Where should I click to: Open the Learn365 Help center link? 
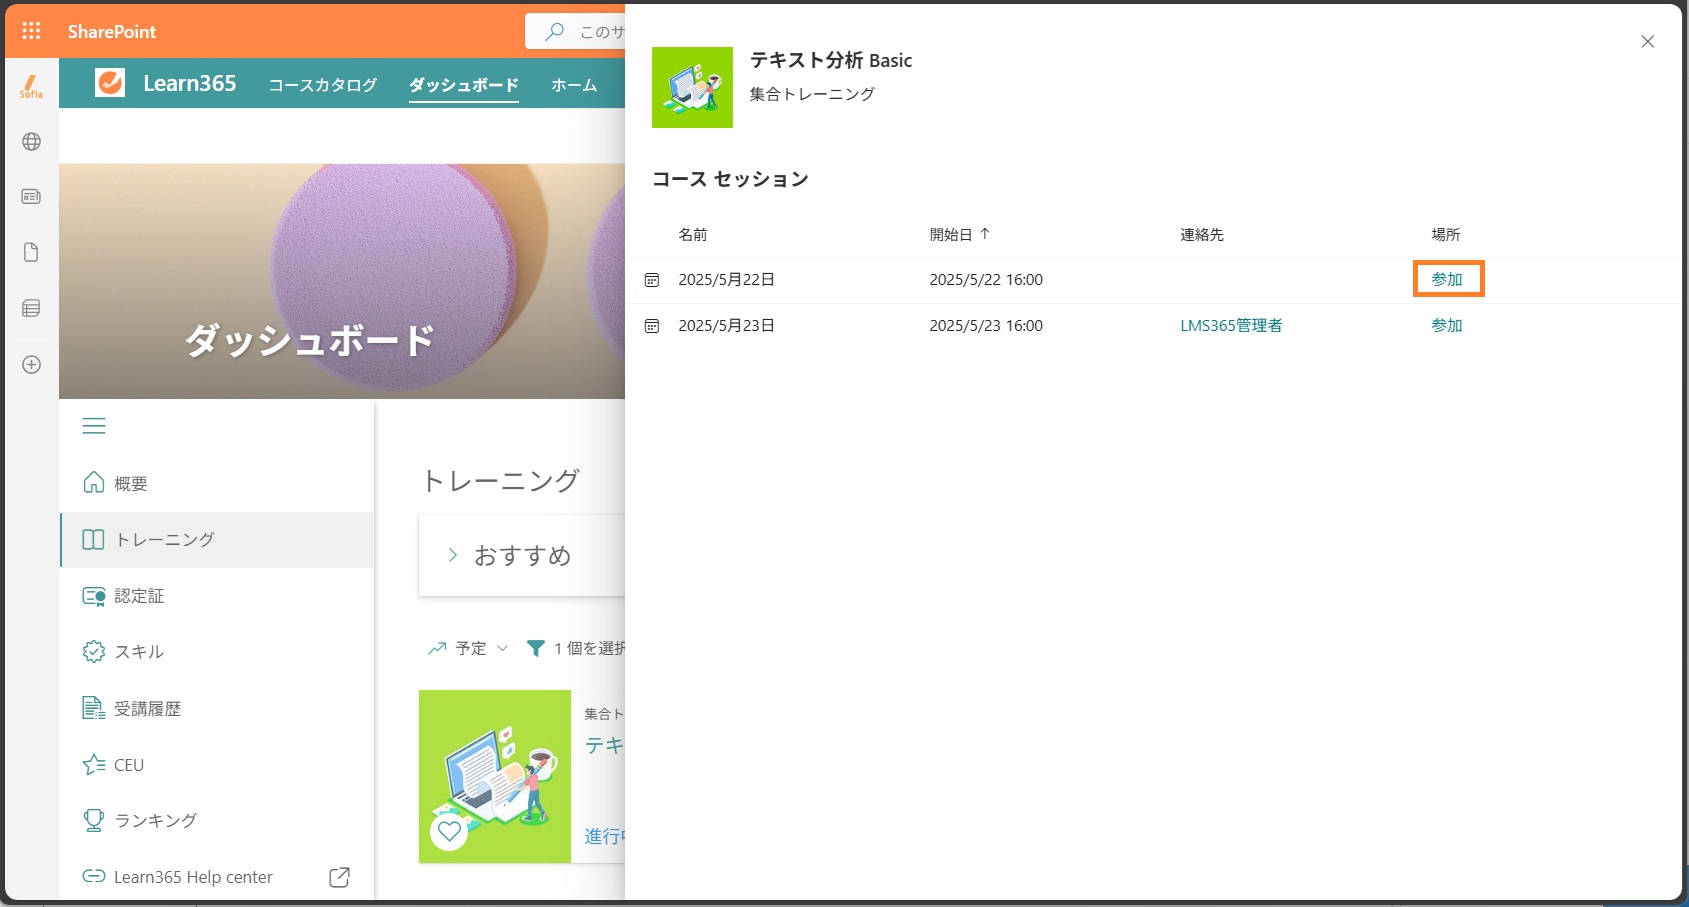tap(193, 877)
